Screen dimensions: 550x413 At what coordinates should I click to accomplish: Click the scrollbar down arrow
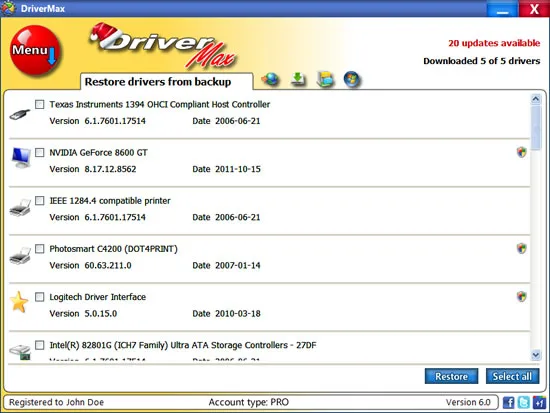tap(536, 355)
